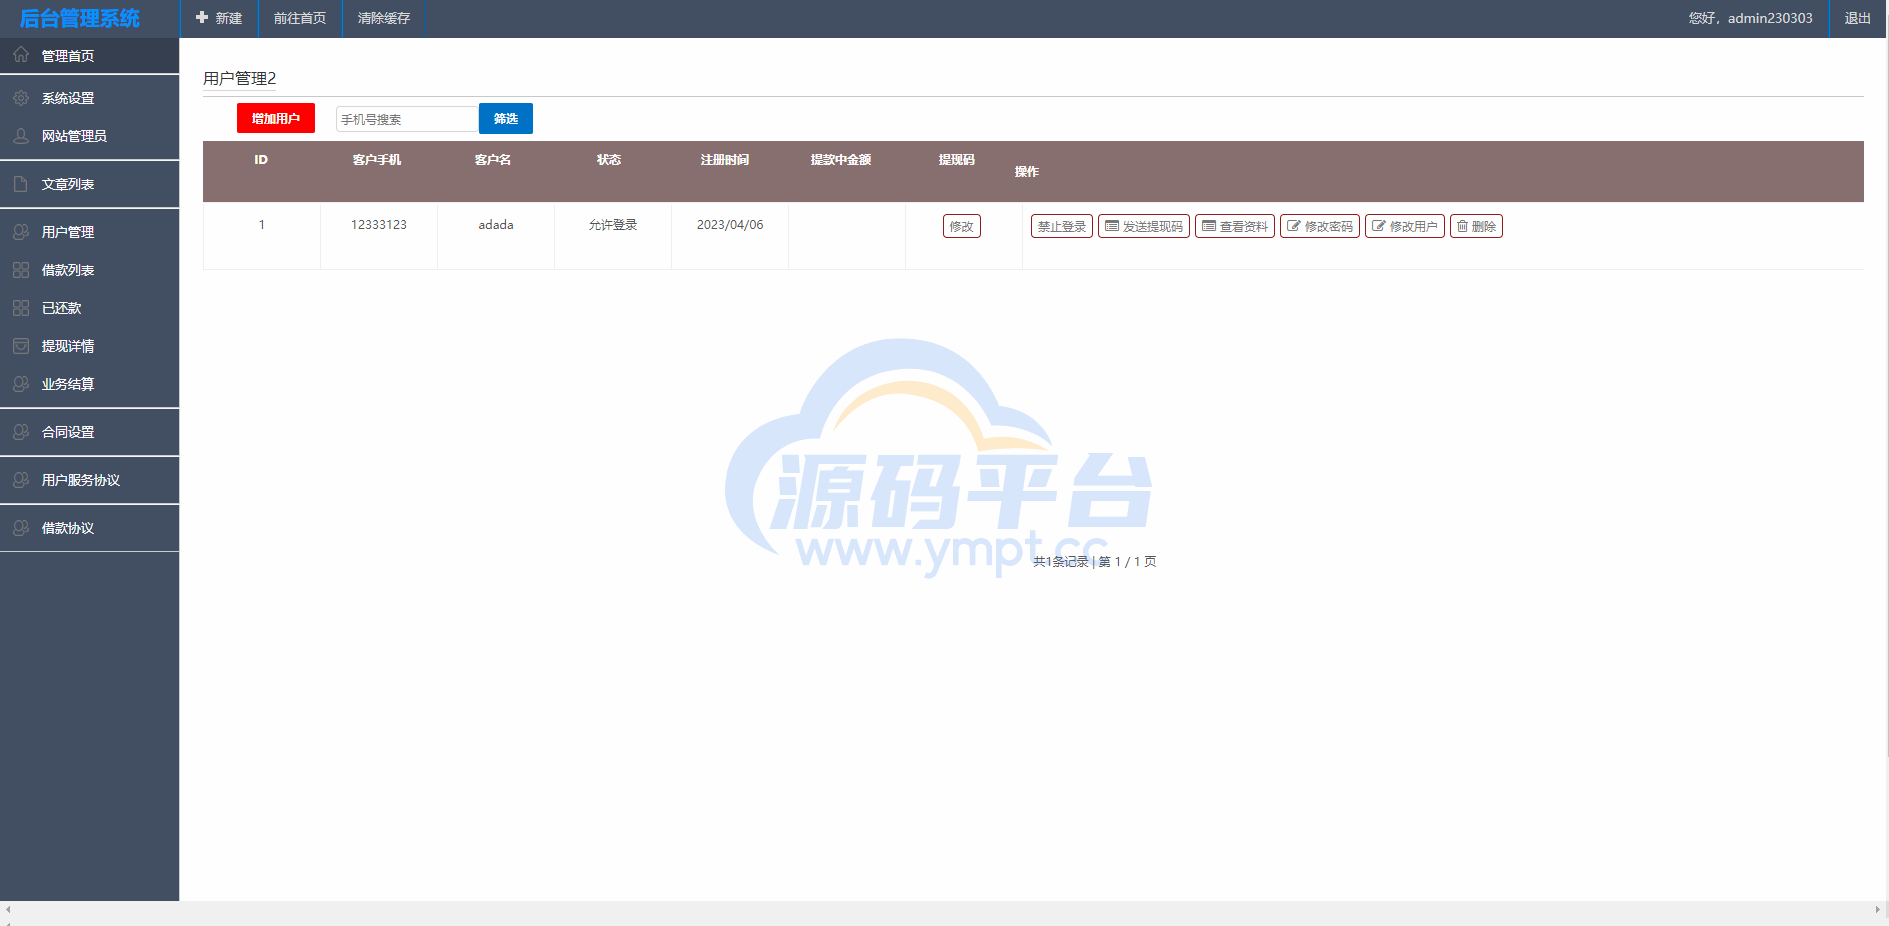Open 用户服务协议 sidebar item
This screenshot has width=1889, height=926.
tap(90, 480)
